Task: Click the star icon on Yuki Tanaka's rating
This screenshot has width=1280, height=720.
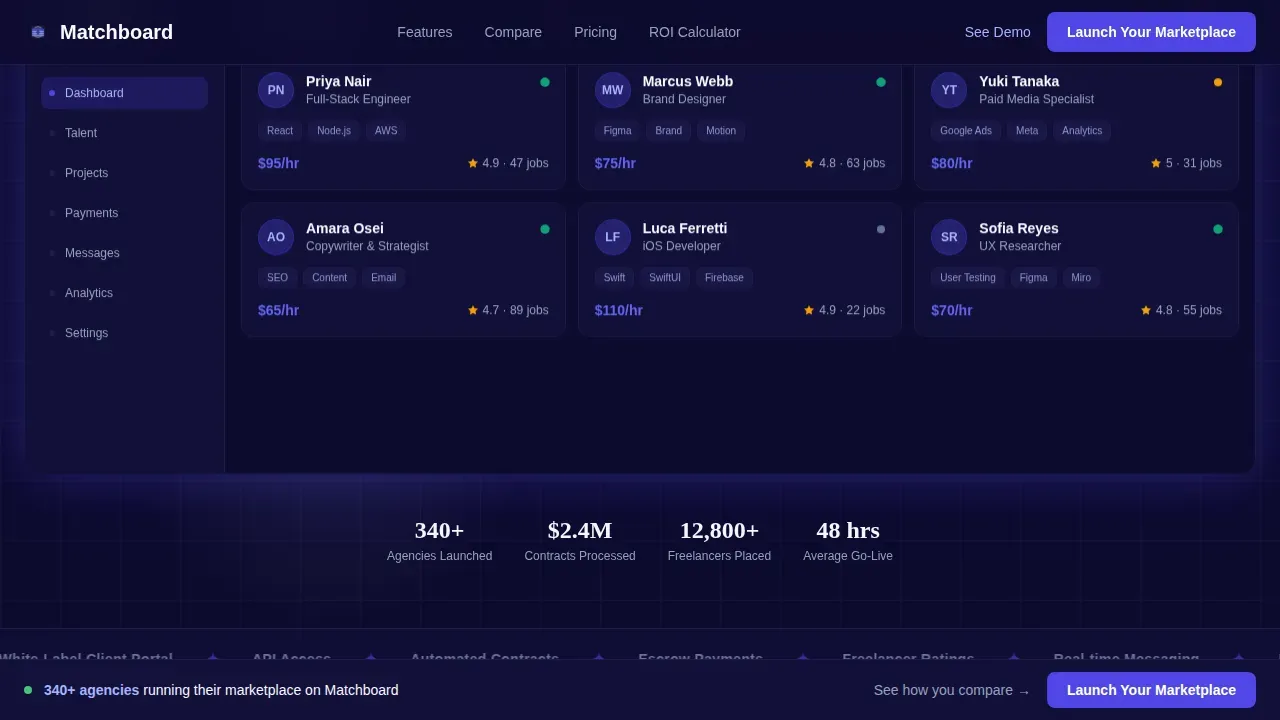Action: (x=1156, y=163)
